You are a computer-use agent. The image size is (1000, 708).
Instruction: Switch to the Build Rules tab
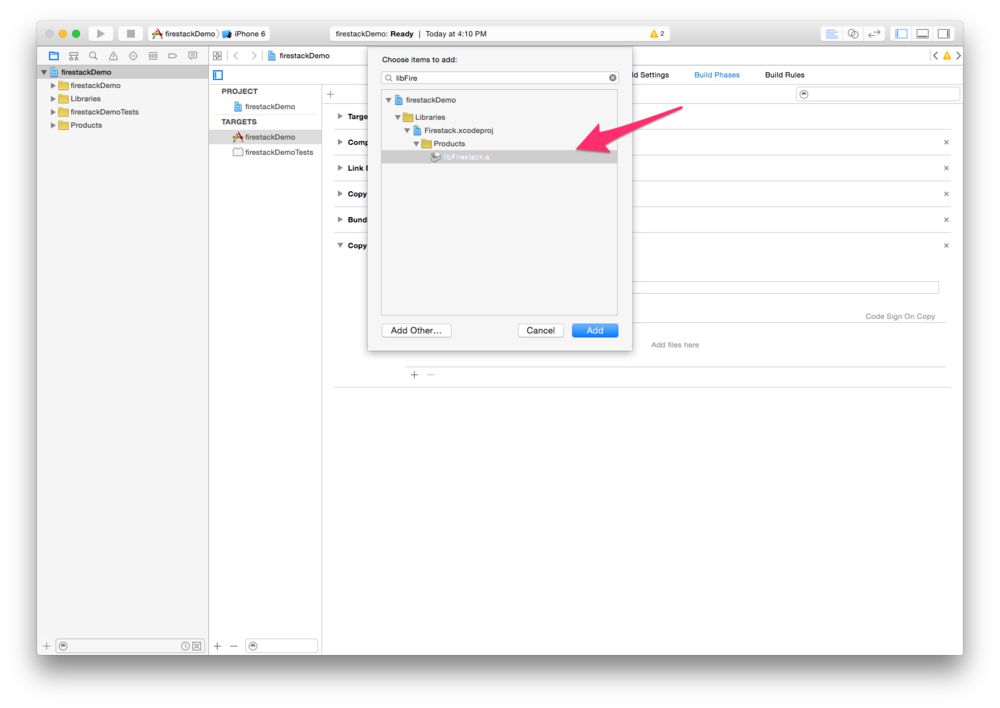pos(784,75)
